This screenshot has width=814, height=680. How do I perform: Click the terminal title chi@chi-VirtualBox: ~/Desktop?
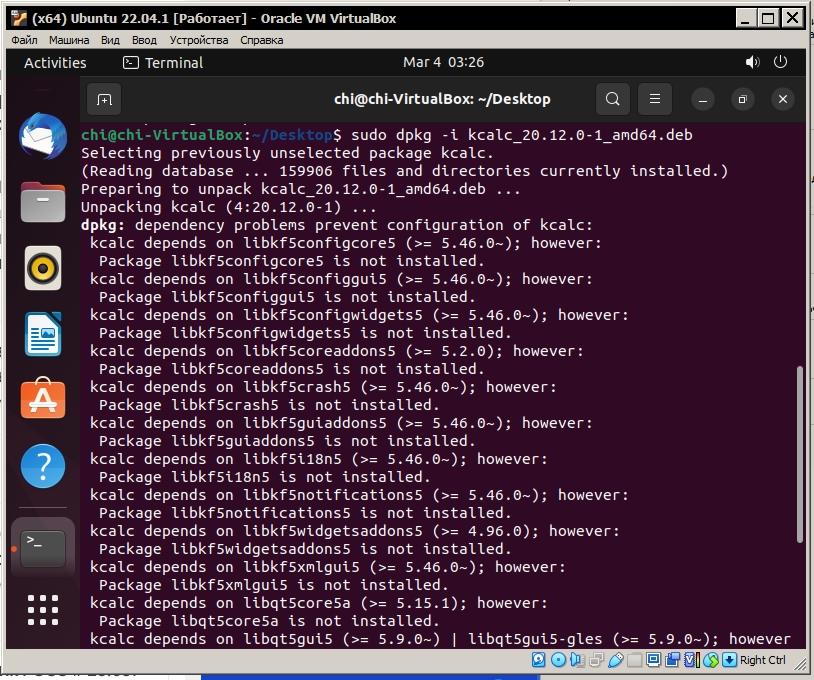tap(442, 99)
